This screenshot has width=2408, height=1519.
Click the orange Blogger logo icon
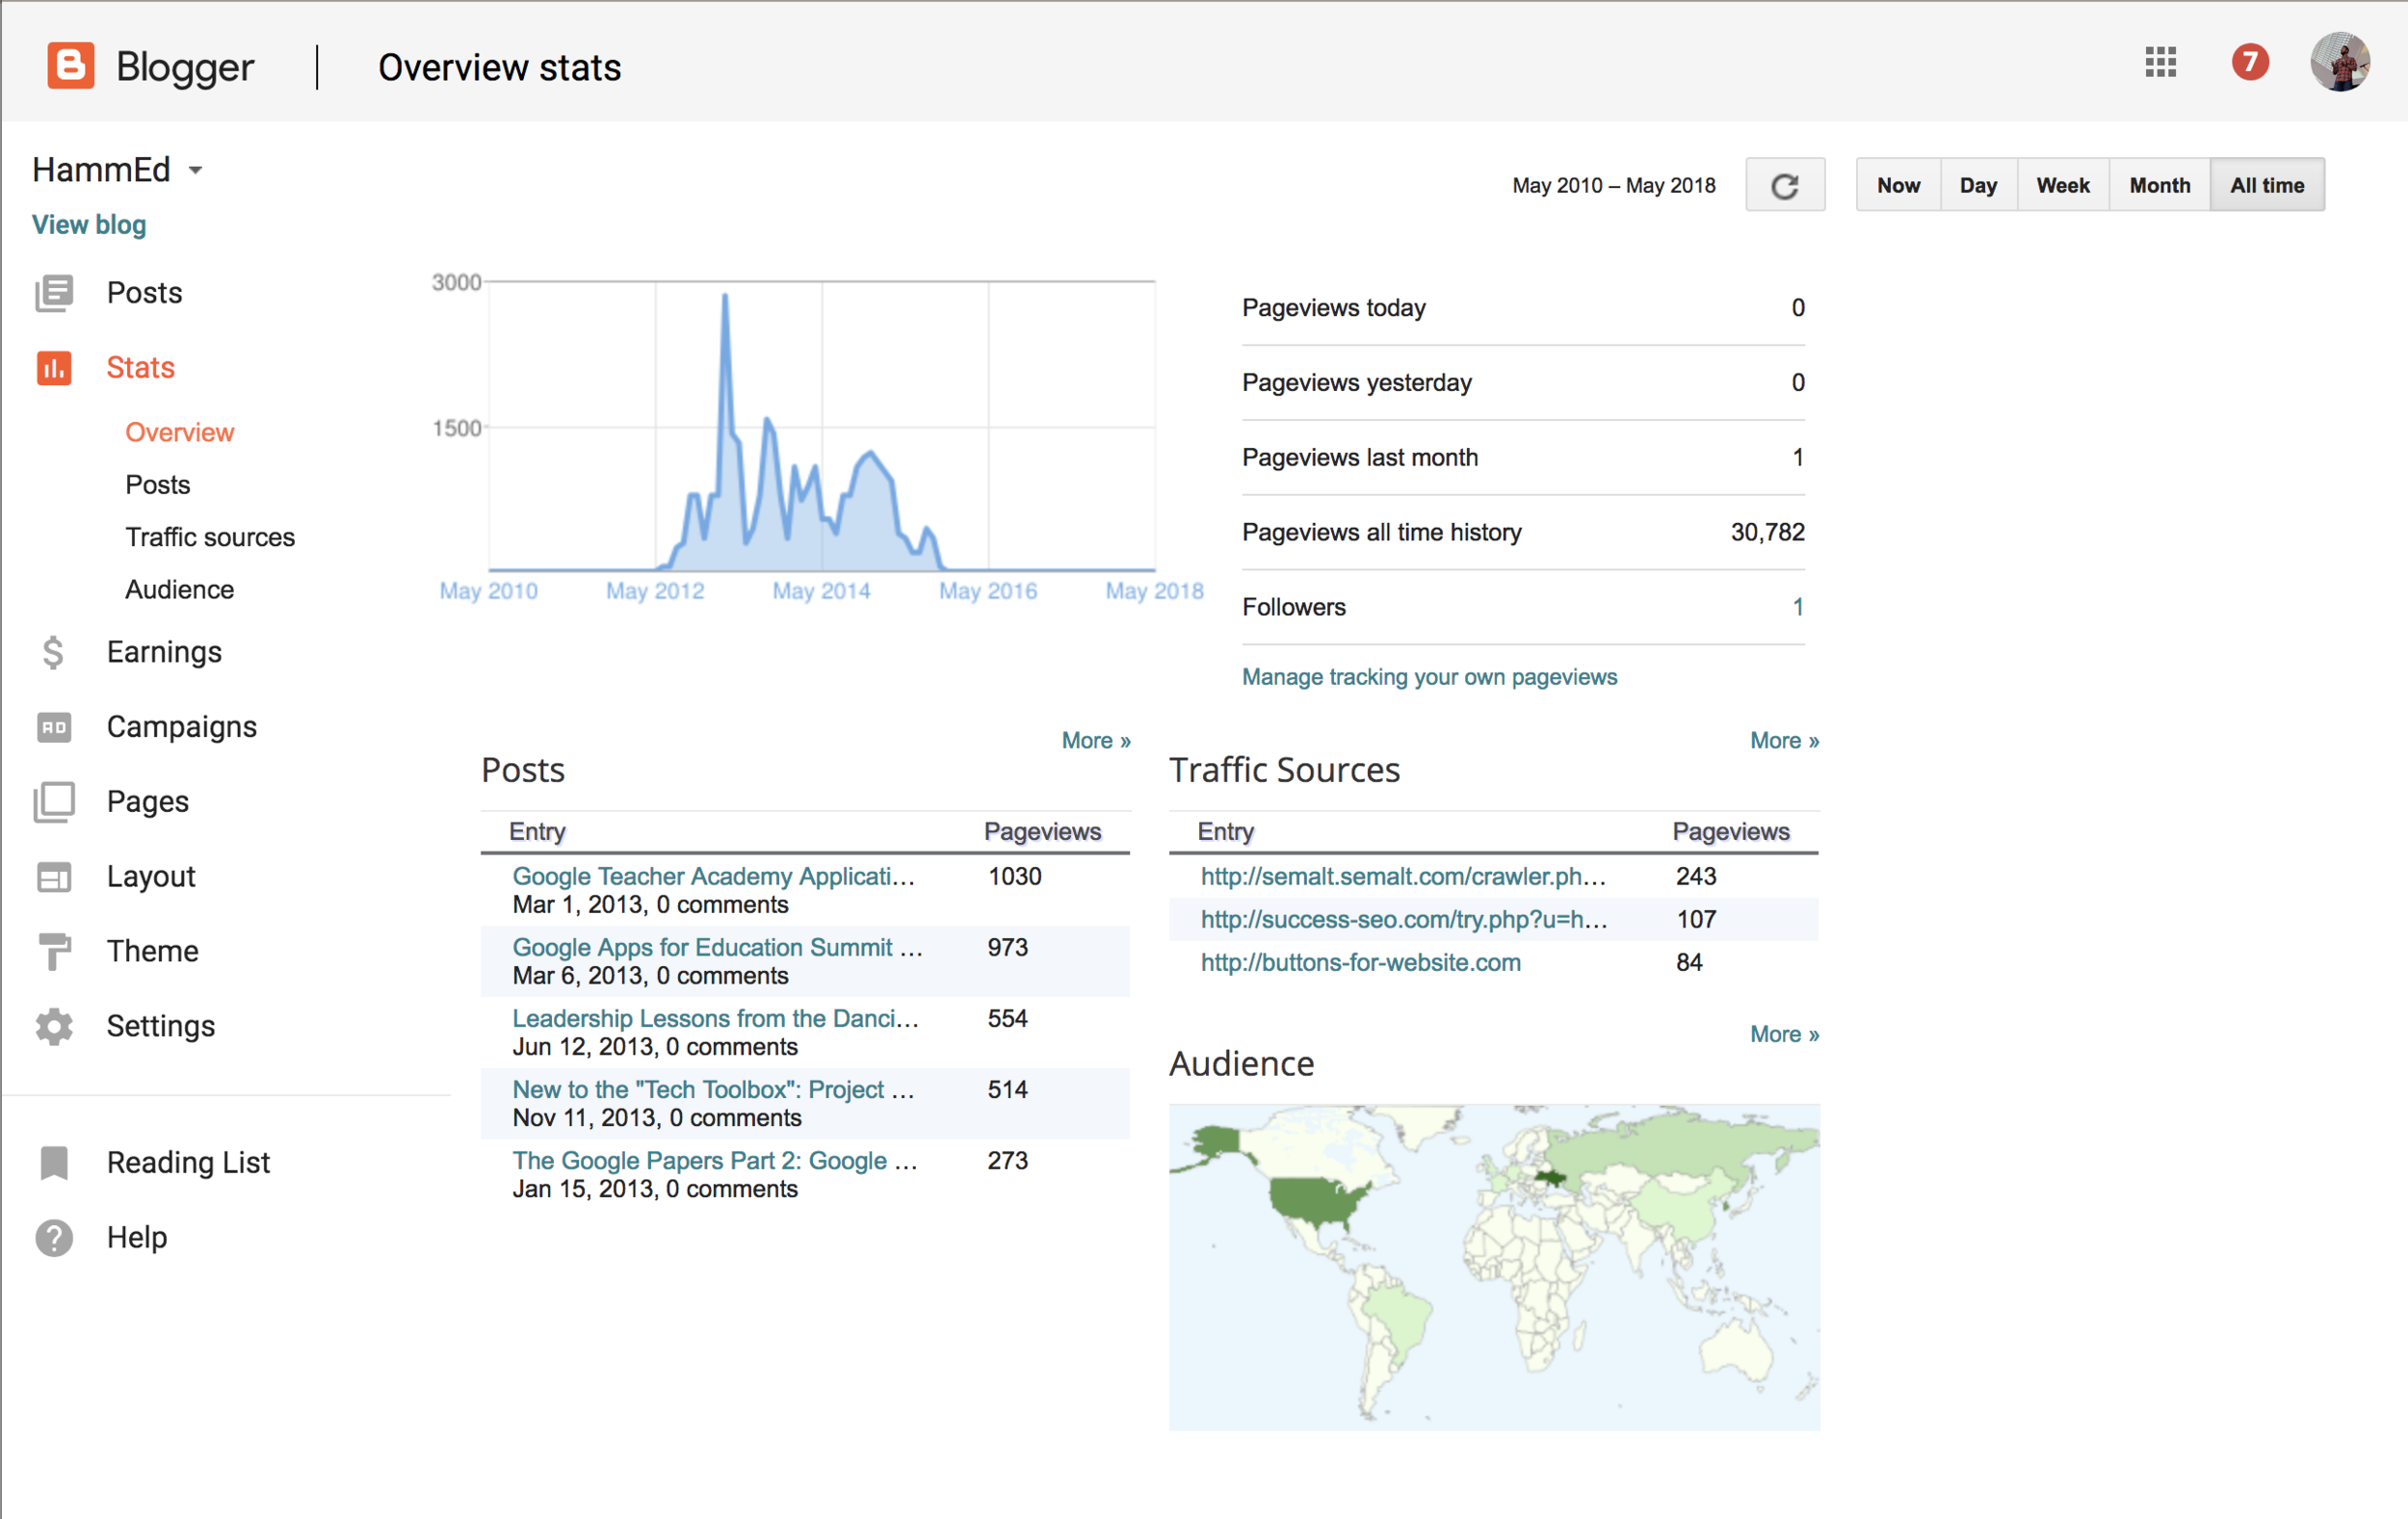coord(71,66)
